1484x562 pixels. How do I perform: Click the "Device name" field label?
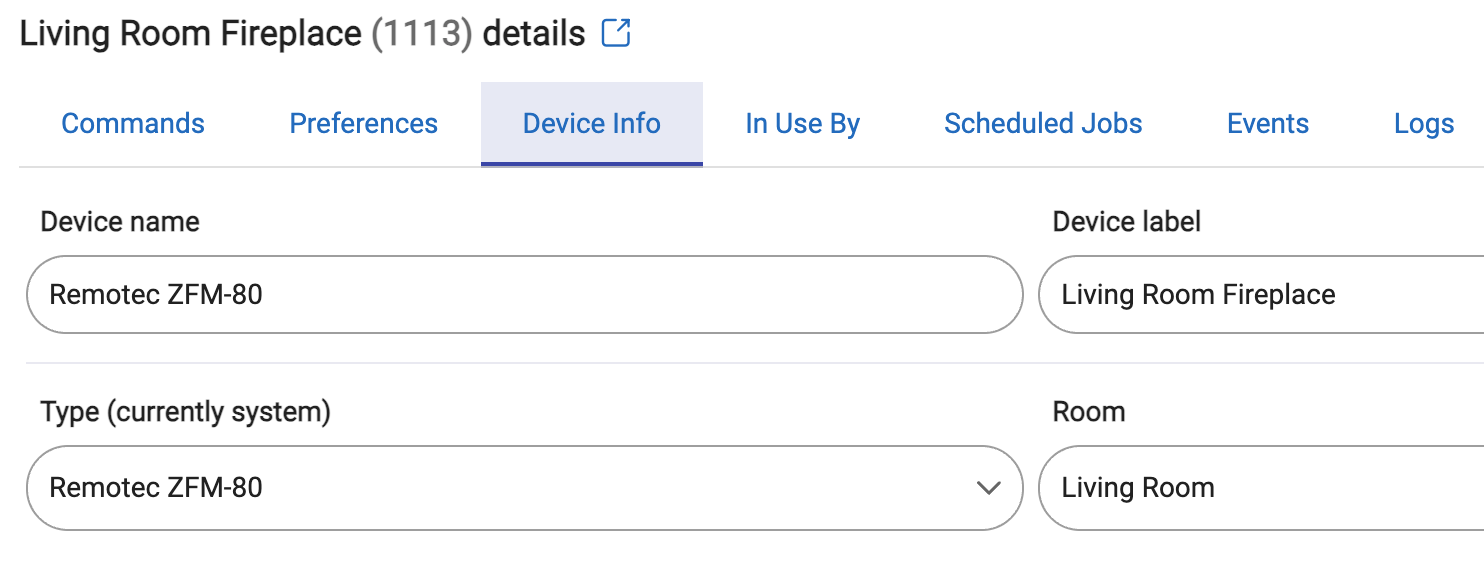(120, 221)
